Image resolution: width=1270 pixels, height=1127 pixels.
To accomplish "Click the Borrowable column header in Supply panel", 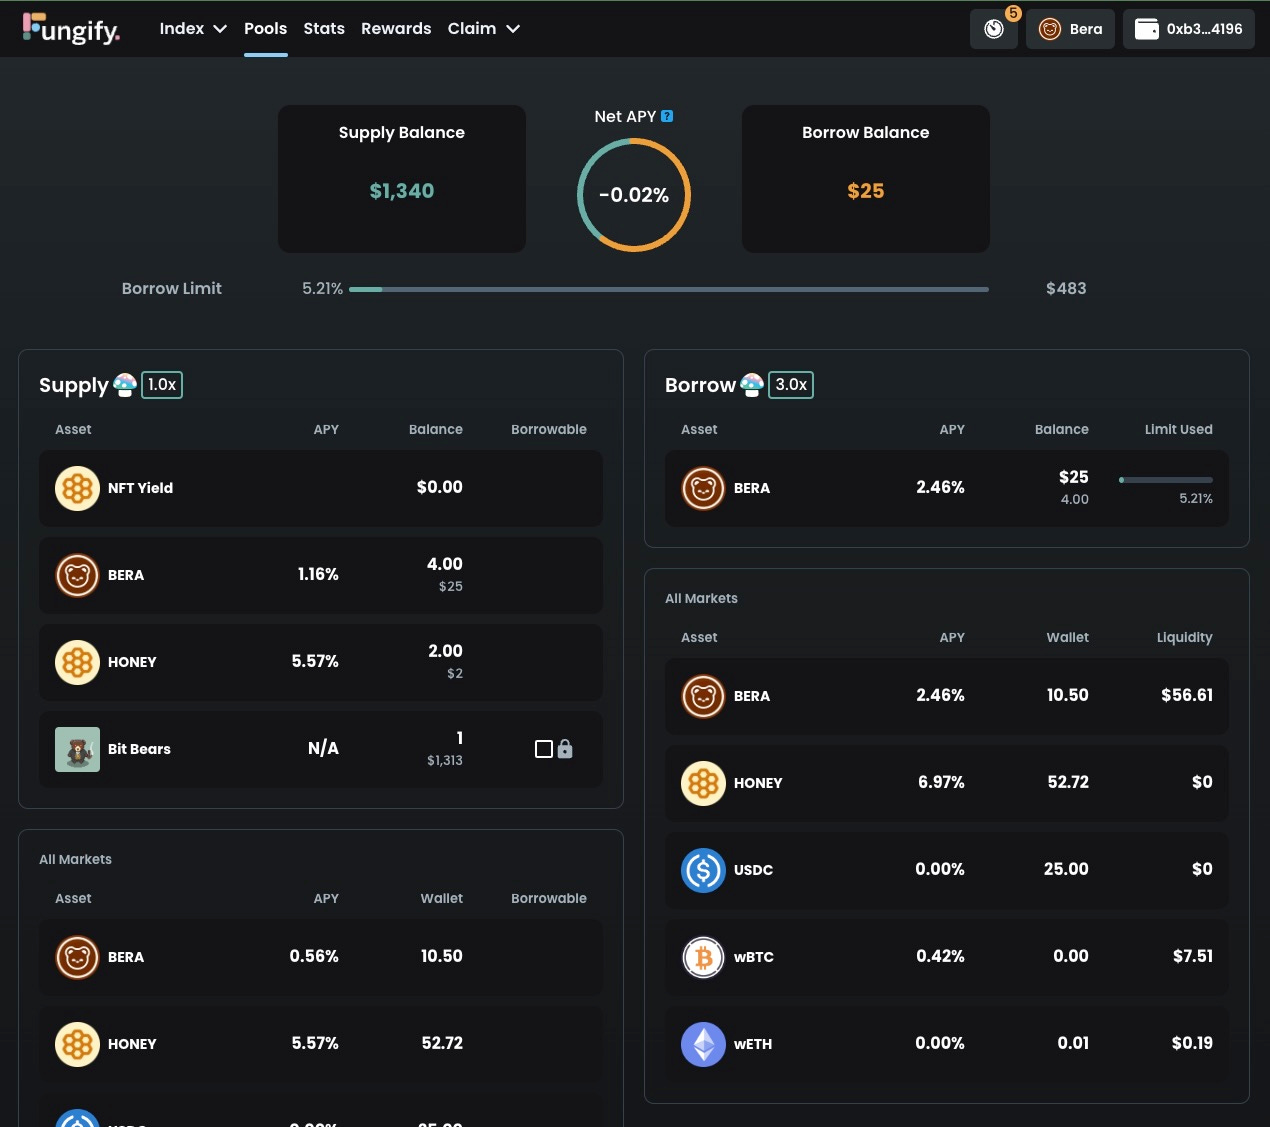I will click(x=549, y=430).
